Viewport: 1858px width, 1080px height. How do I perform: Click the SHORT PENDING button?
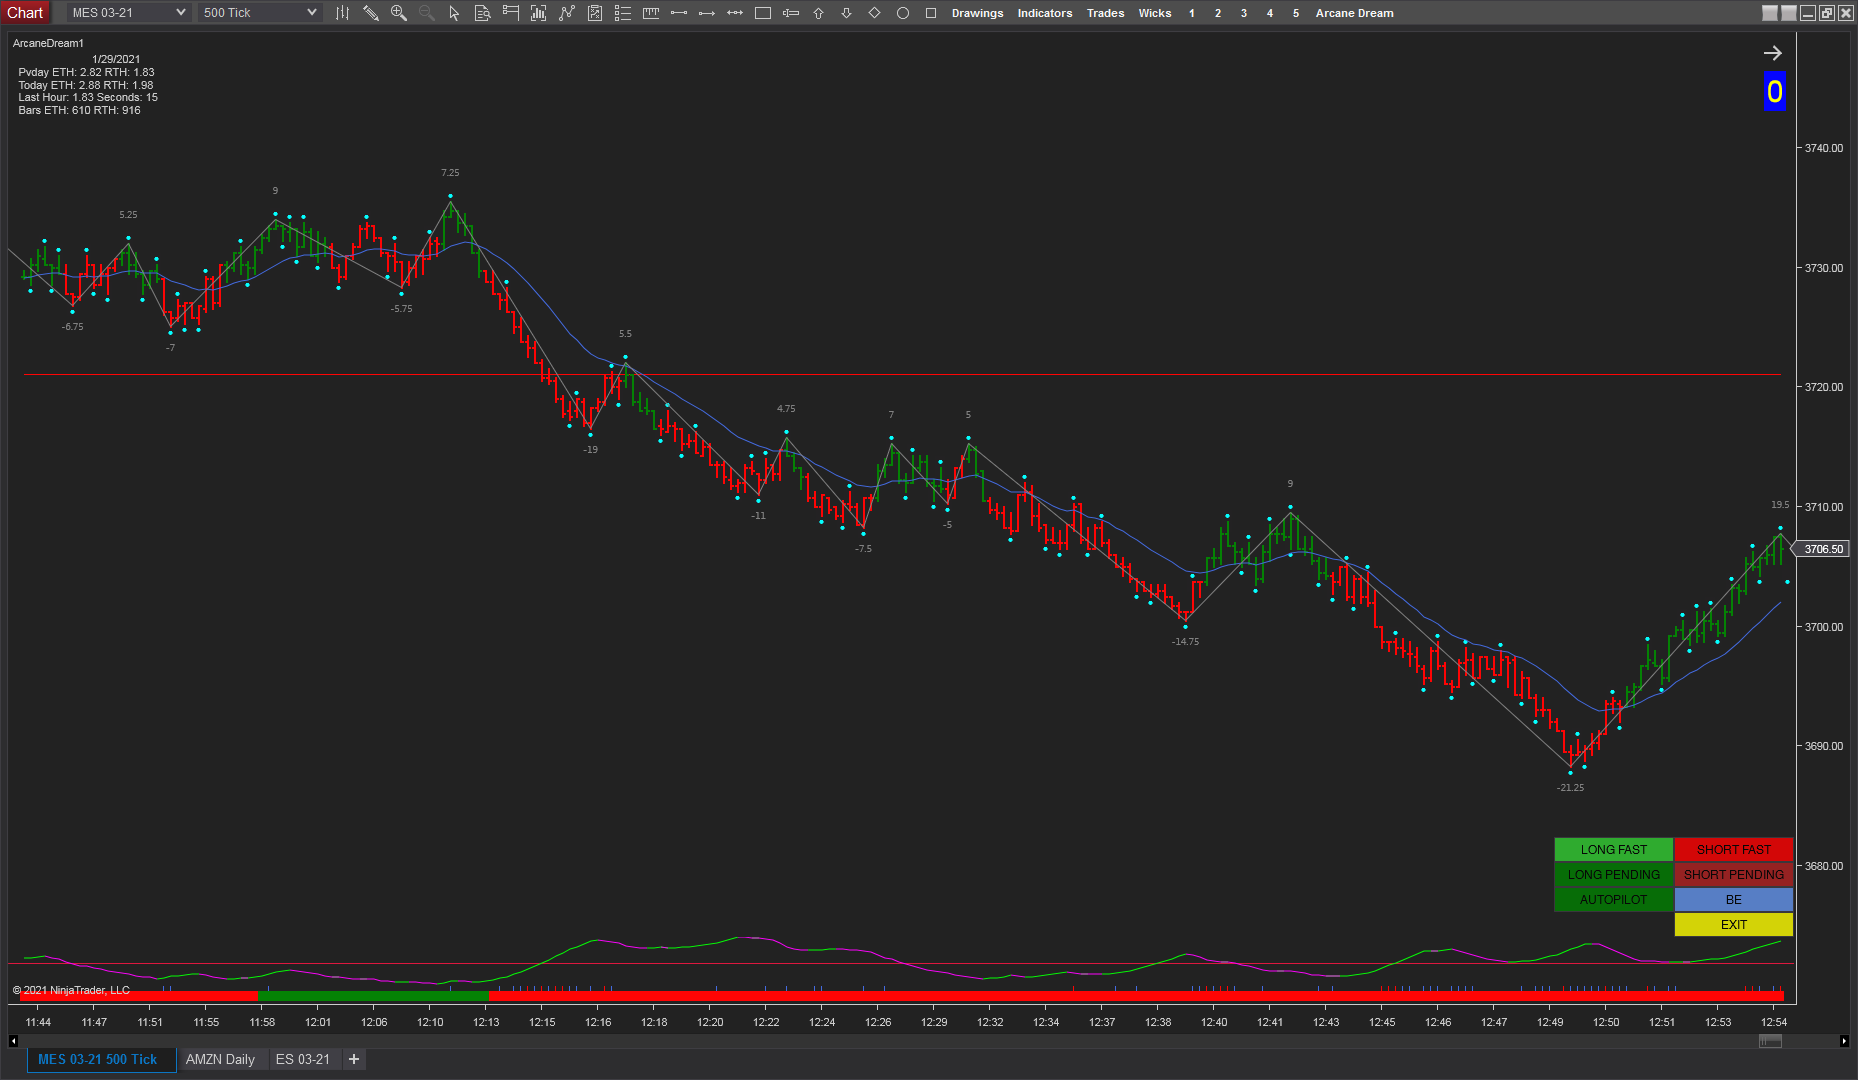[1733, 874]
